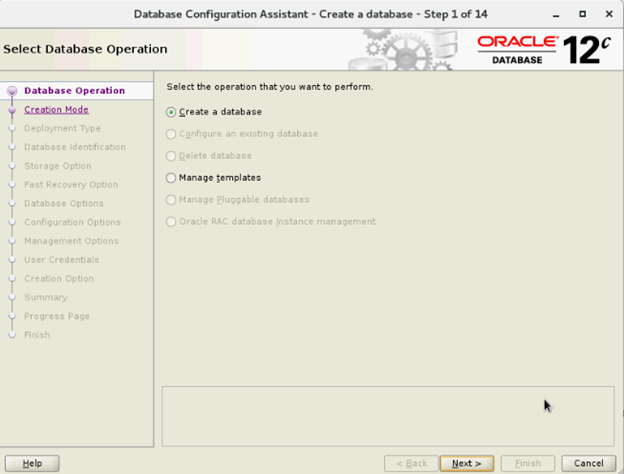The height and width of the screenshot is (474, 624).
Task: Click the Management Options step label
Action: (71, 241)
